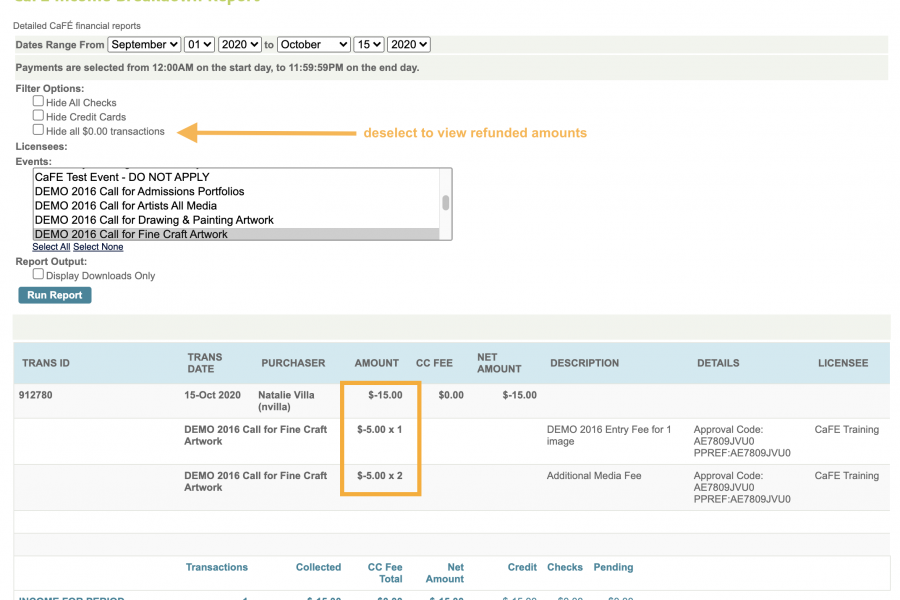Click the Run Report button

pos(55,295)
